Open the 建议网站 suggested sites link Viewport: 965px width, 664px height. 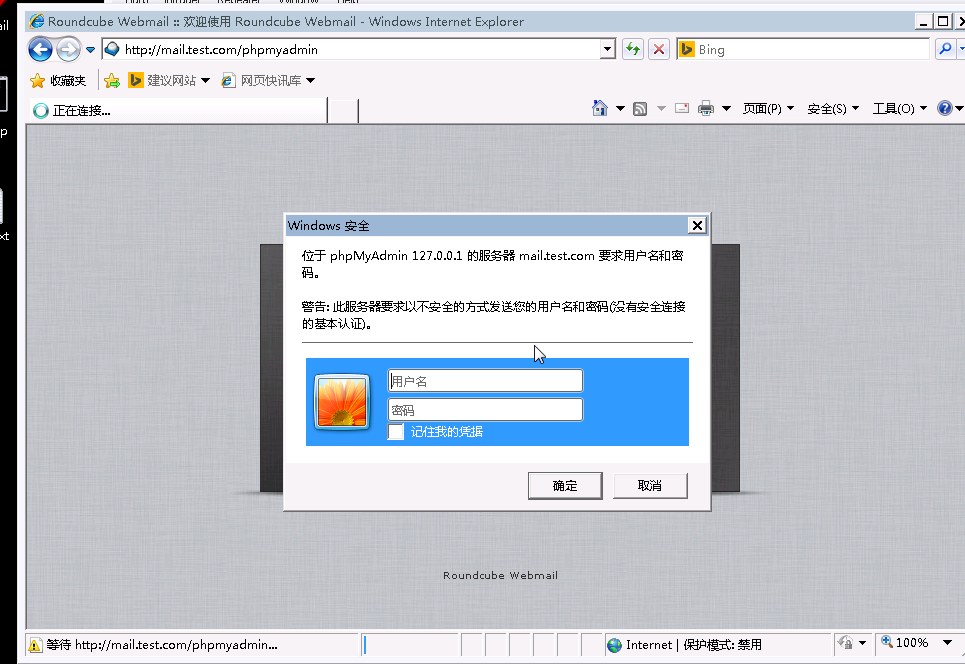[162, 81]
